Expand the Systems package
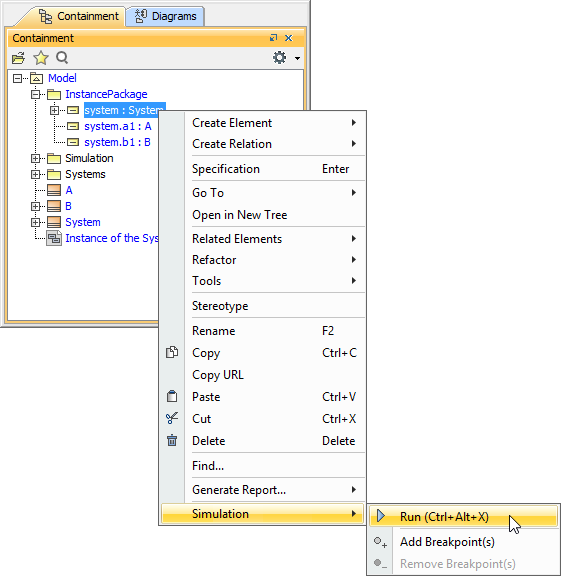Screen dimensions: 561x576 [36, 174]
